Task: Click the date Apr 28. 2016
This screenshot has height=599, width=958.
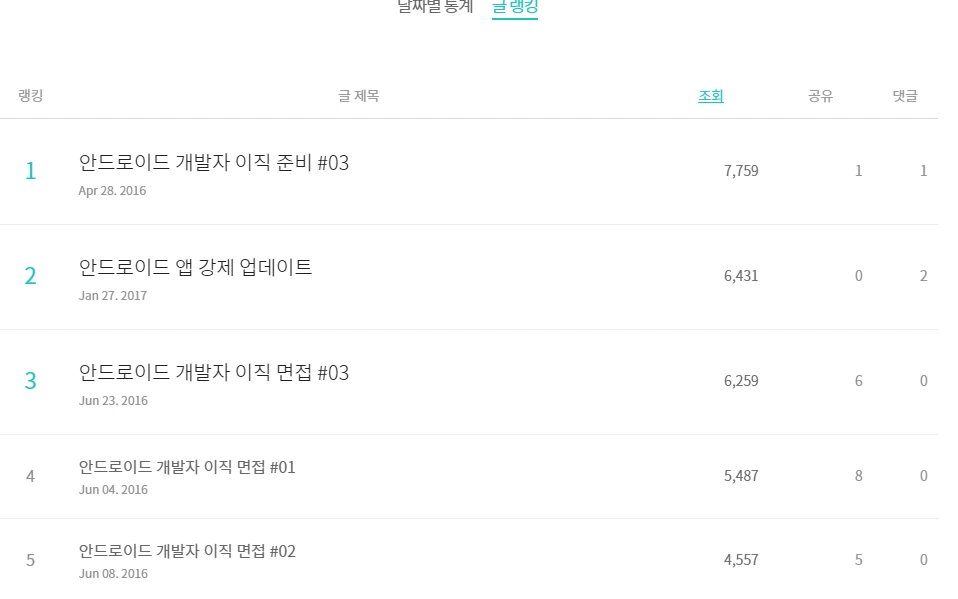Action: (112, 190)
